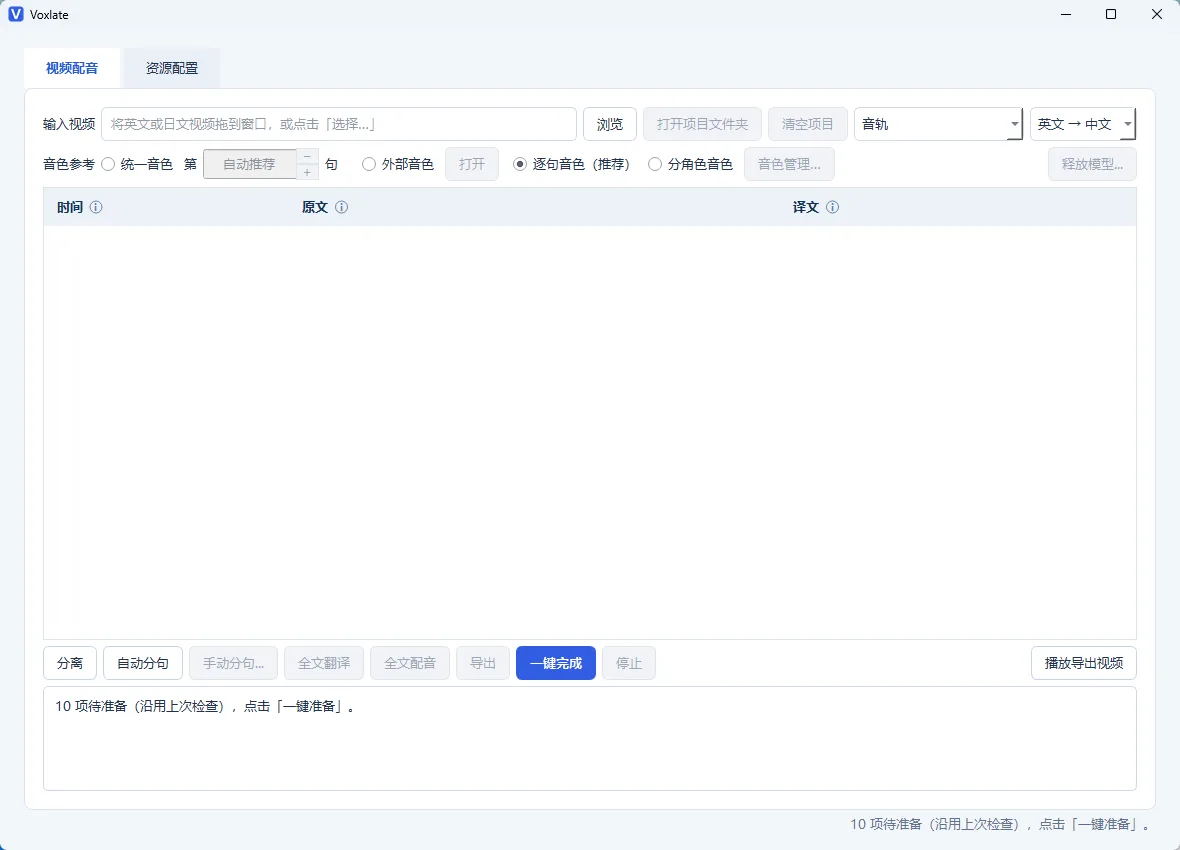Click the 导出 button
The height and width of the screenshot is (850, 1180).
coord(482,663)
